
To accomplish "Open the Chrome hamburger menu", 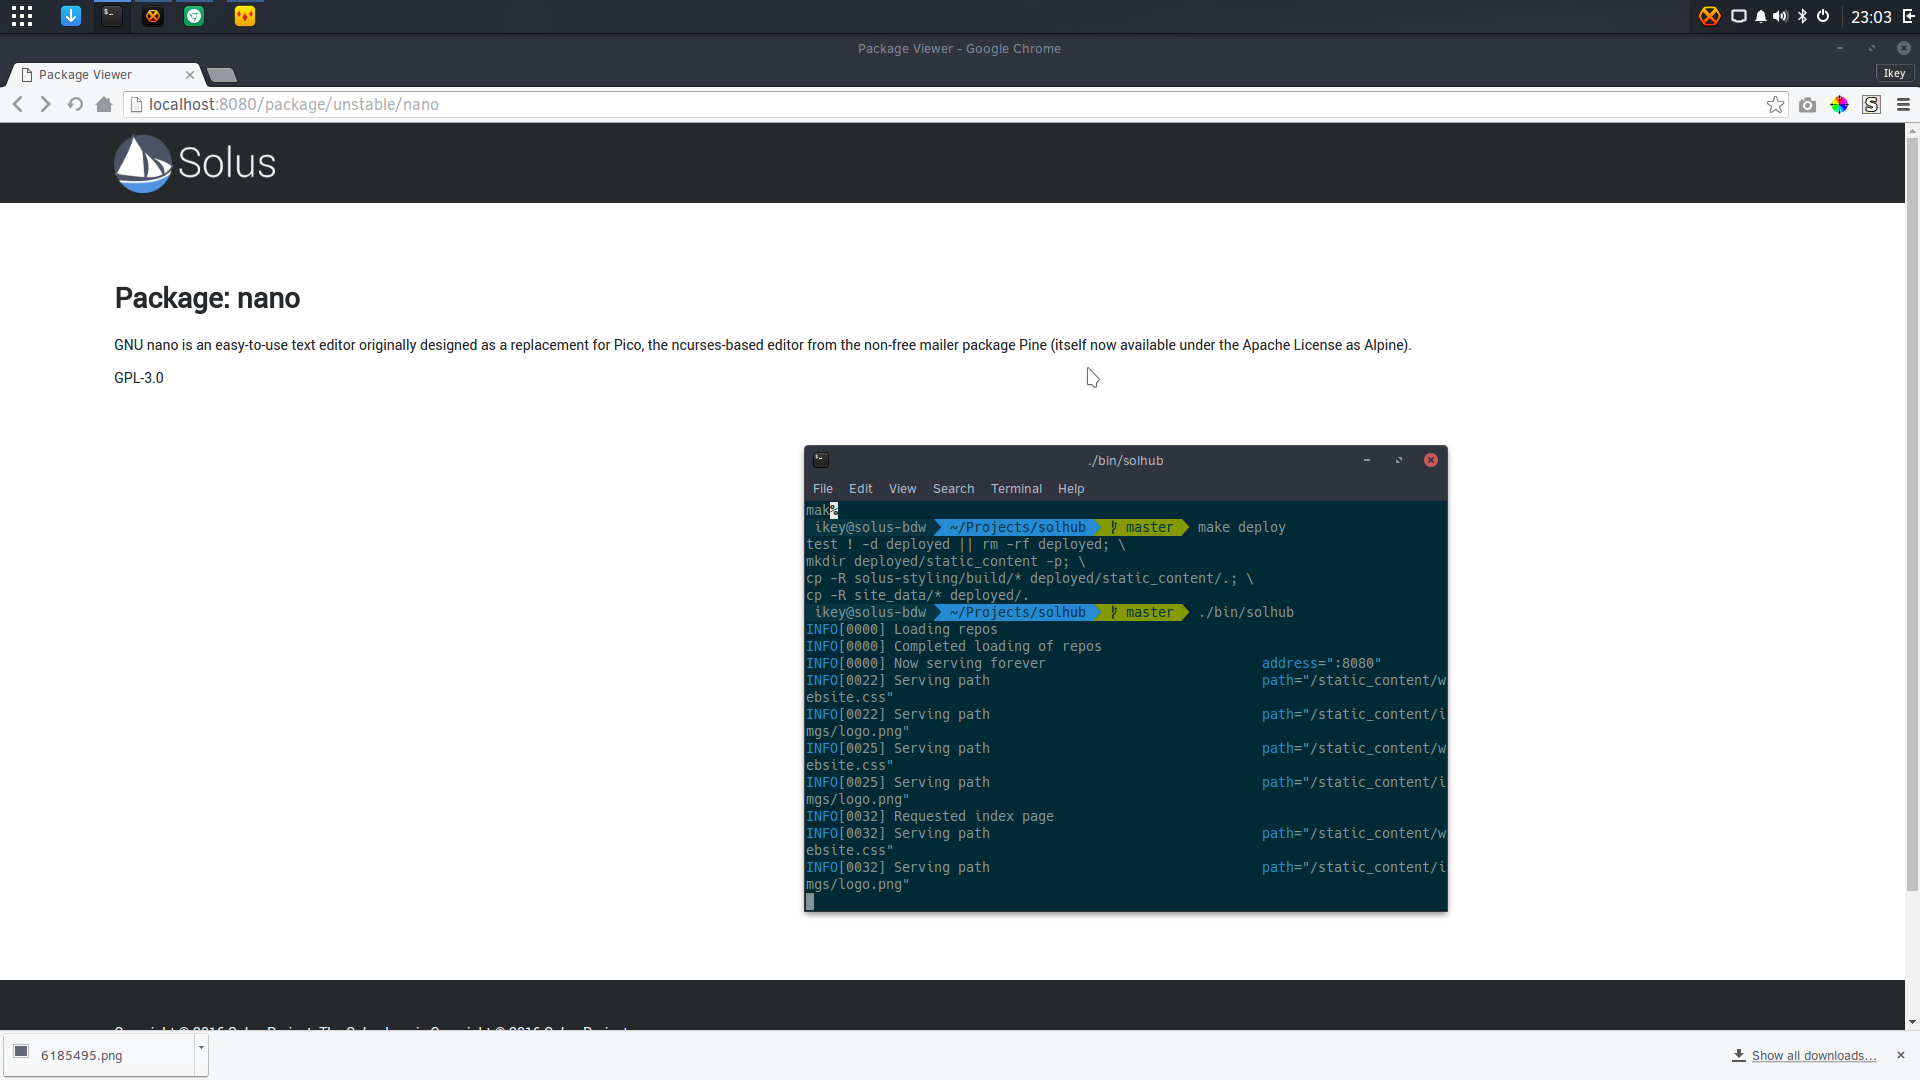I will (x=1903, y=105).
